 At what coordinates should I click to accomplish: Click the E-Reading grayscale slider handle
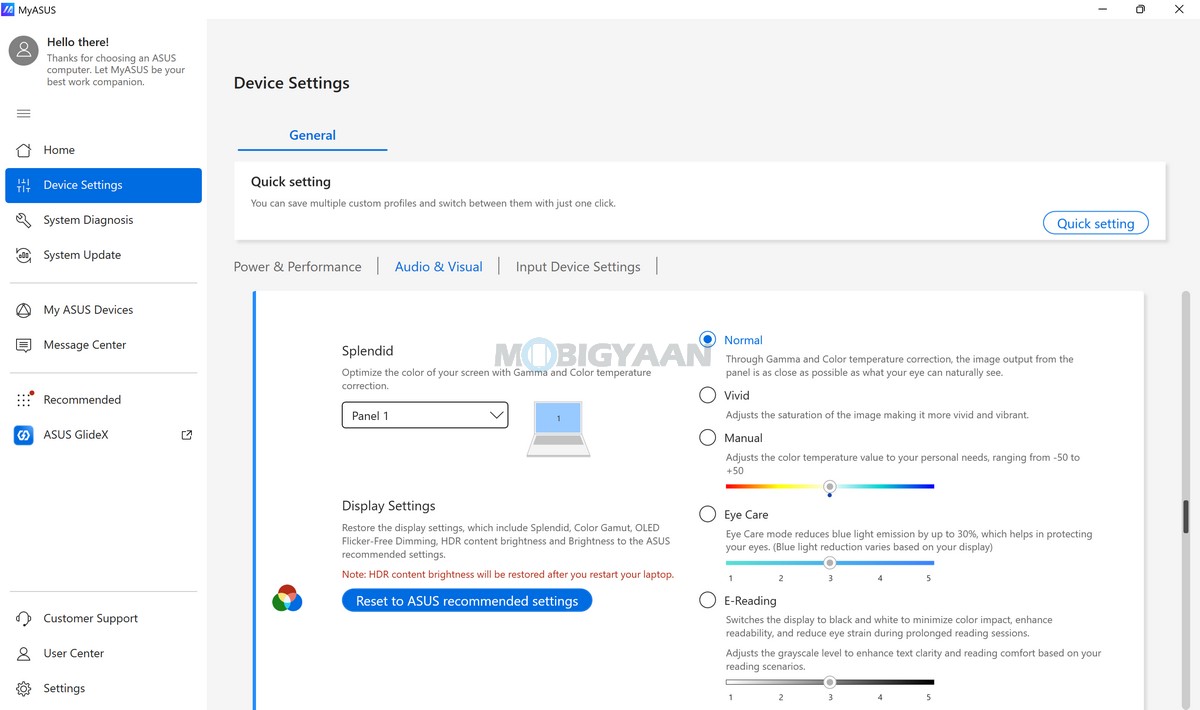tap(830, 682)
